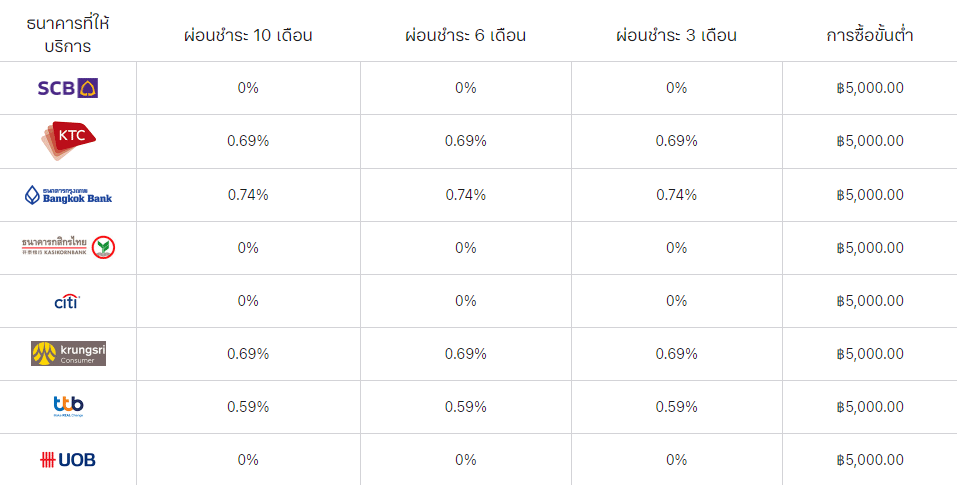Click the ธนาคารที่ให้บริการ column header
The image size is (957, 485).
tap(68, 34)
